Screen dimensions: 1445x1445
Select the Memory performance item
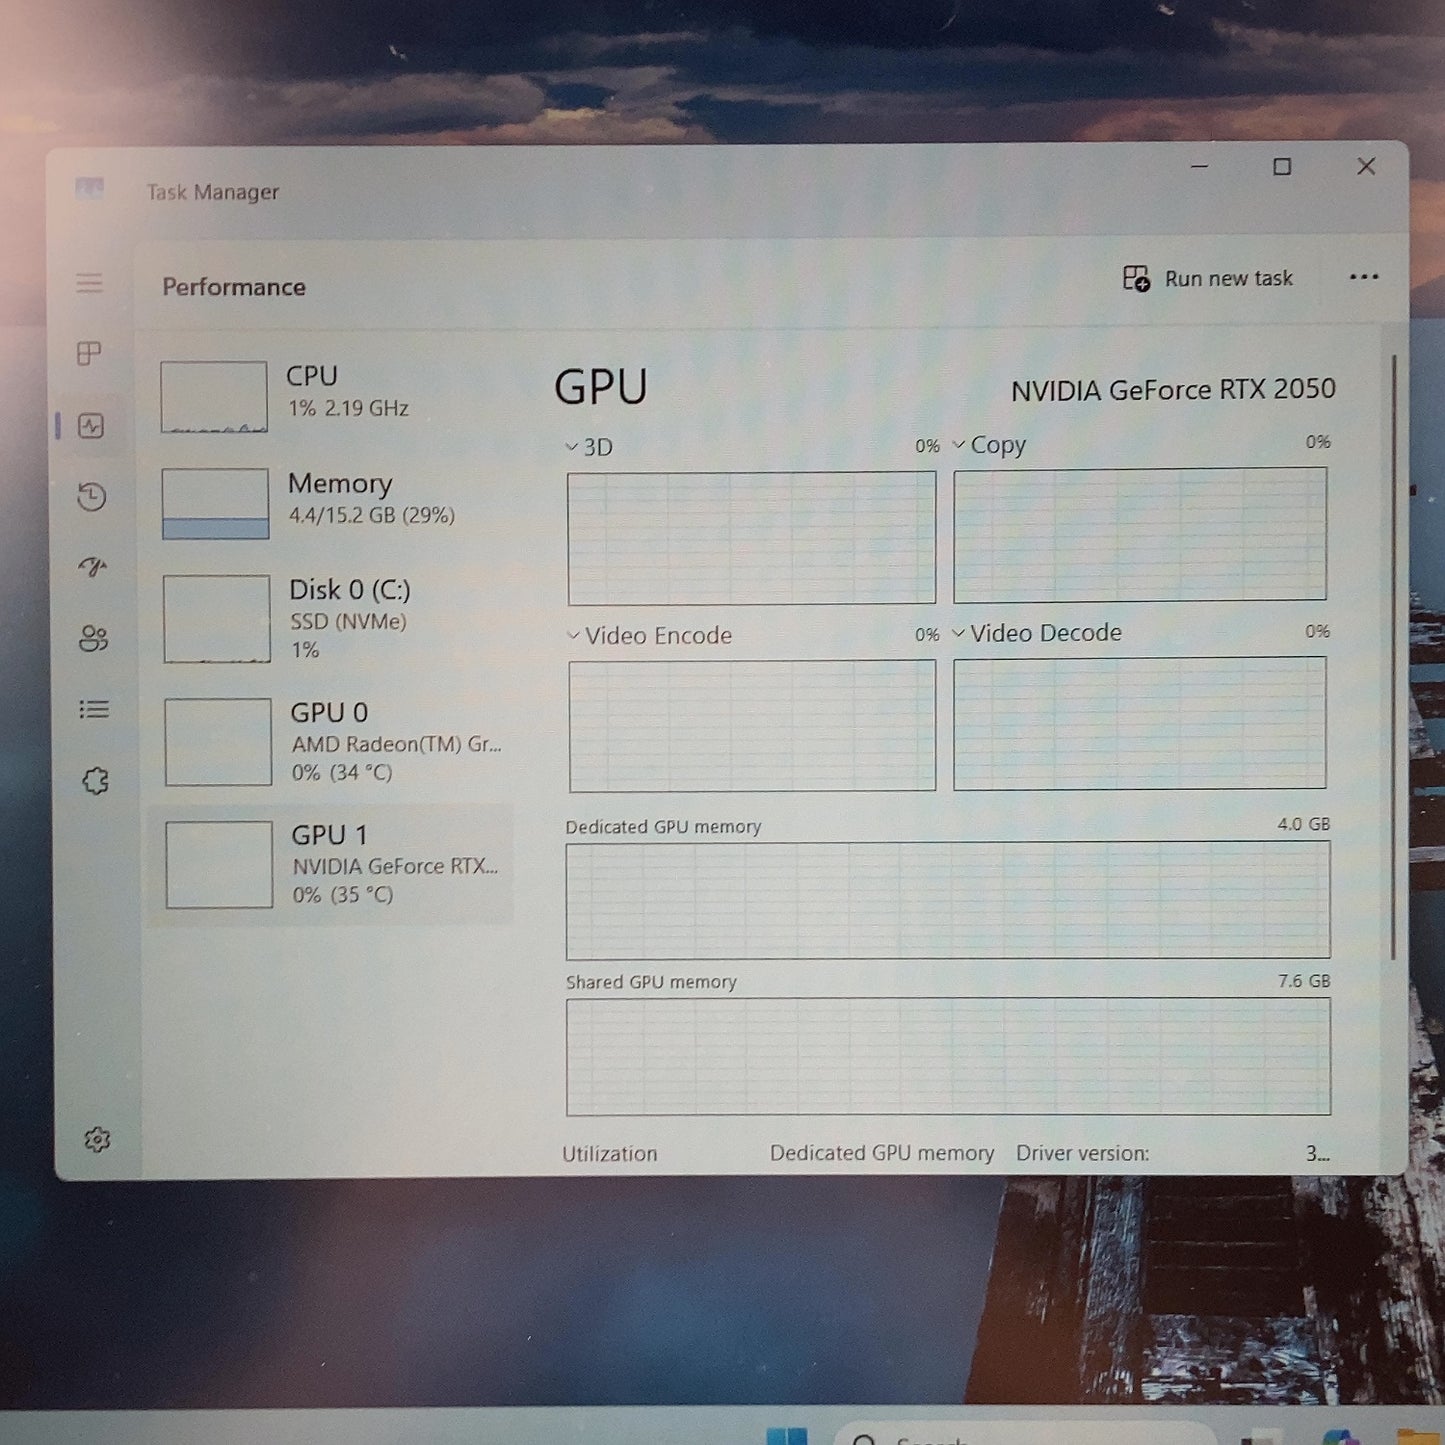(x=331, y=503)
